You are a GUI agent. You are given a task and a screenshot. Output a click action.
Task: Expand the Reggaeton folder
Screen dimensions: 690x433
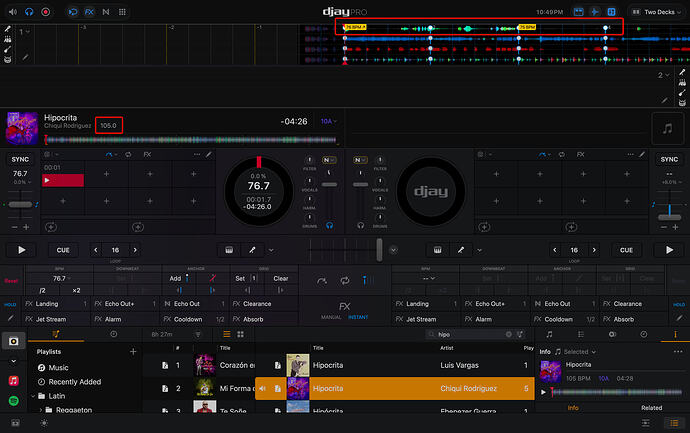[x=41, y=410]
